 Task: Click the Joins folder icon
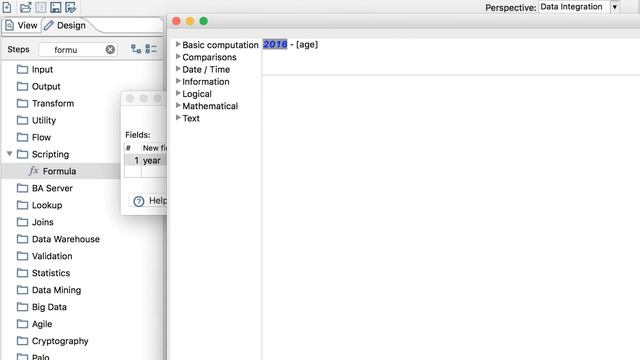coord(22,222)
